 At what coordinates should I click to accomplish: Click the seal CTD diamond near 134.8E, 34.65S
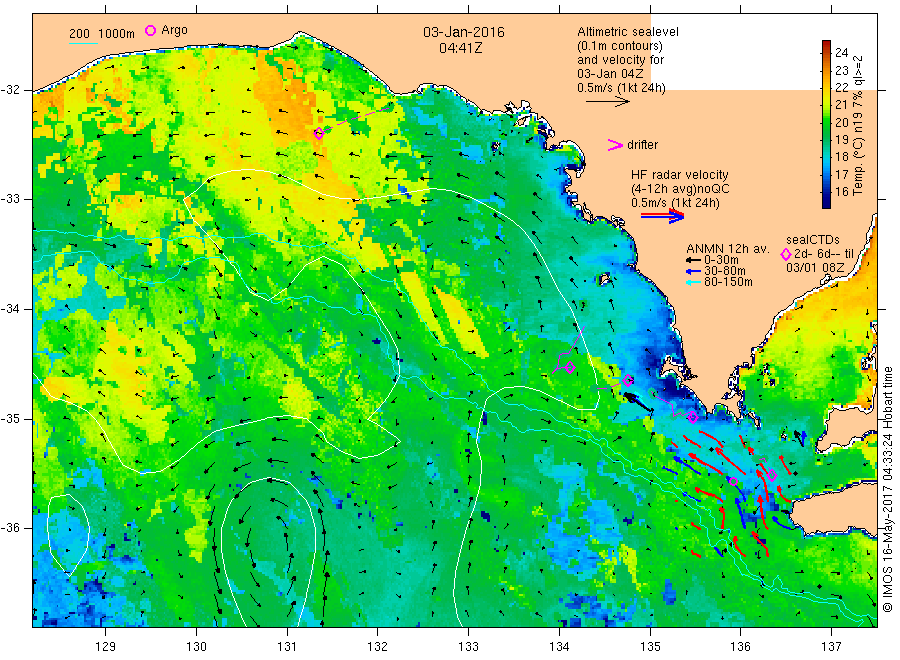628,380
